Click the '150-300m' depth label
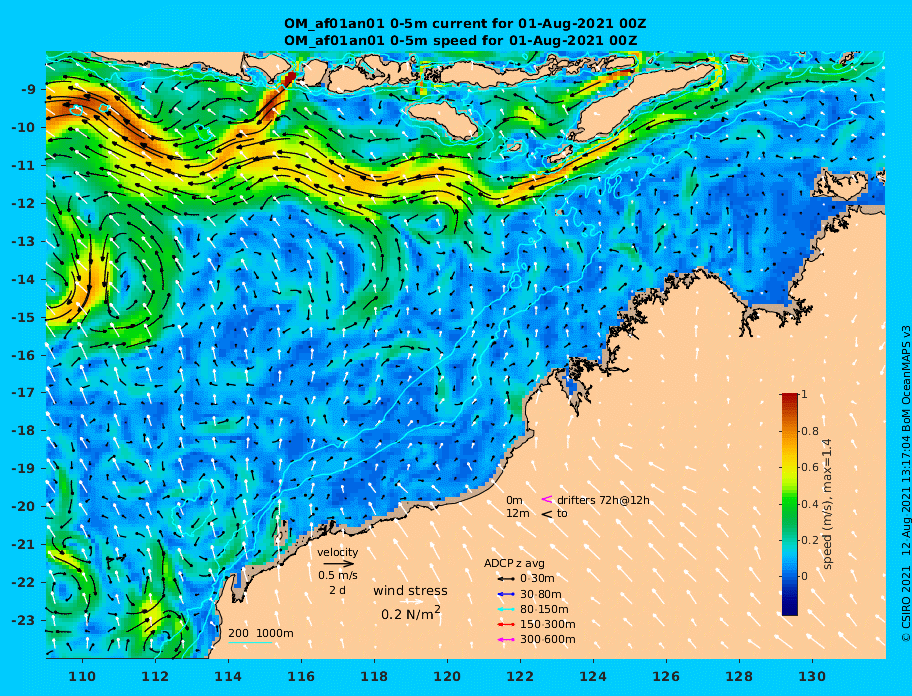This screenshot has width=912, height=696. coord(547,624)
